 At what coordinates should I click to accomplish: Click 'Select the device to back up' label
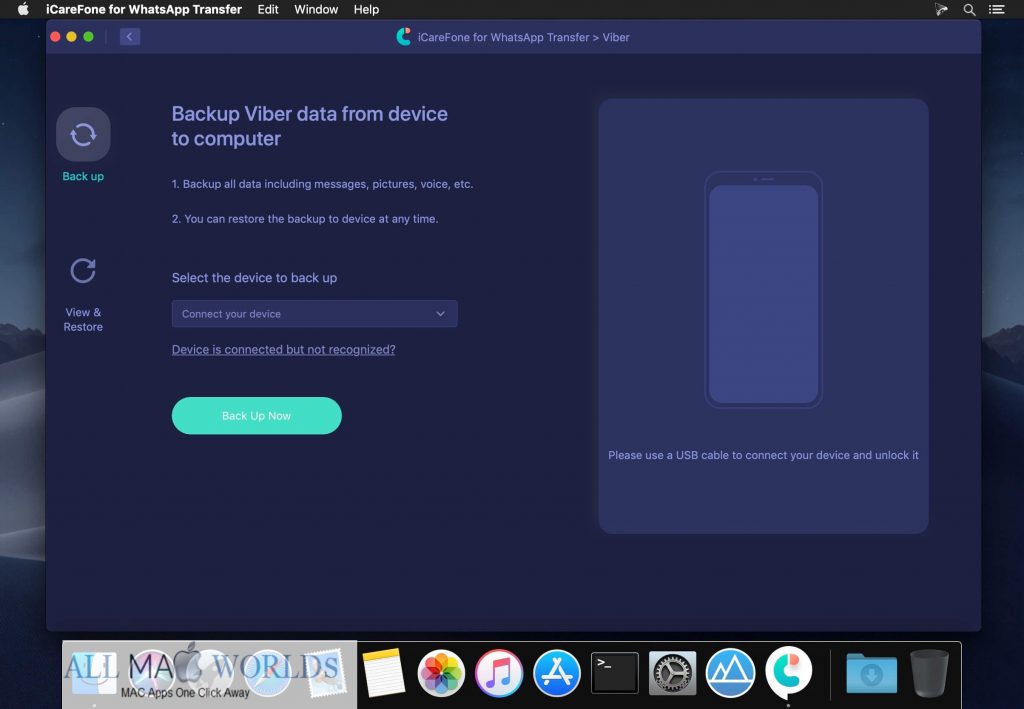click(x=254, y=277)
